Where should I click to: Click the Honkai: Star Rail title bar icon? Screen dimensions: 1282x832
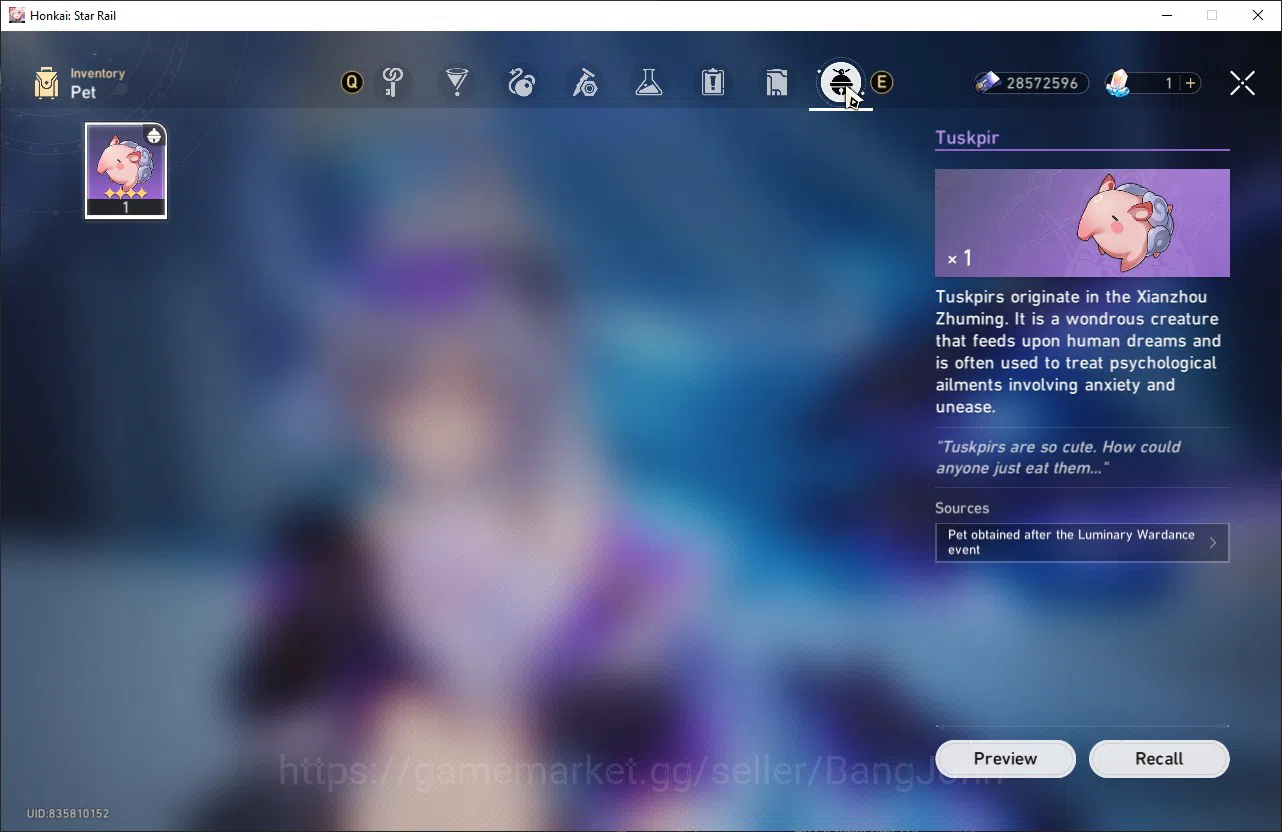tap(17, 15)
